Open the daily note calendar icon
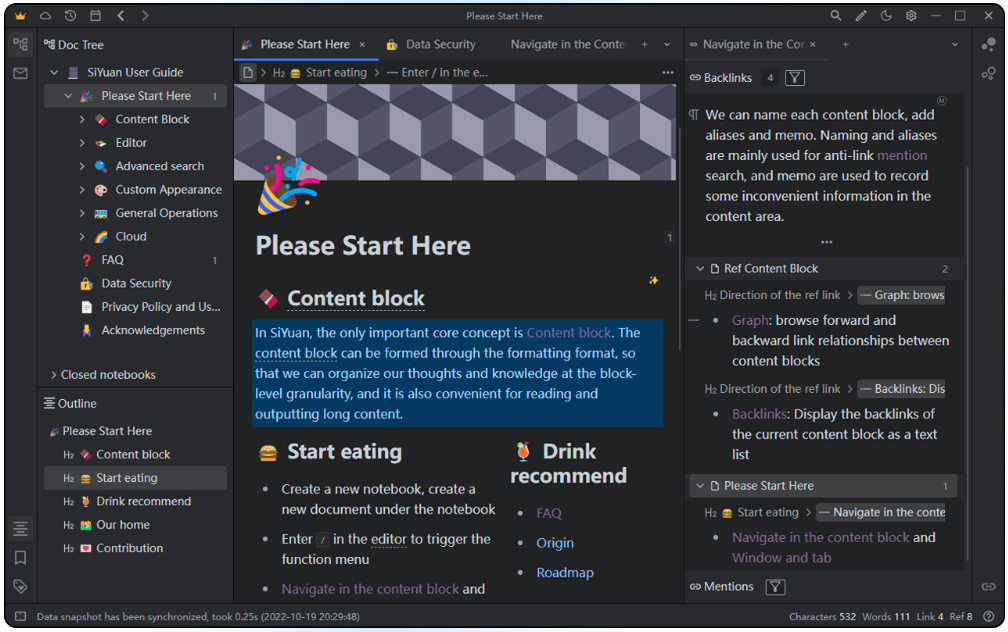 tap(95, 16)
